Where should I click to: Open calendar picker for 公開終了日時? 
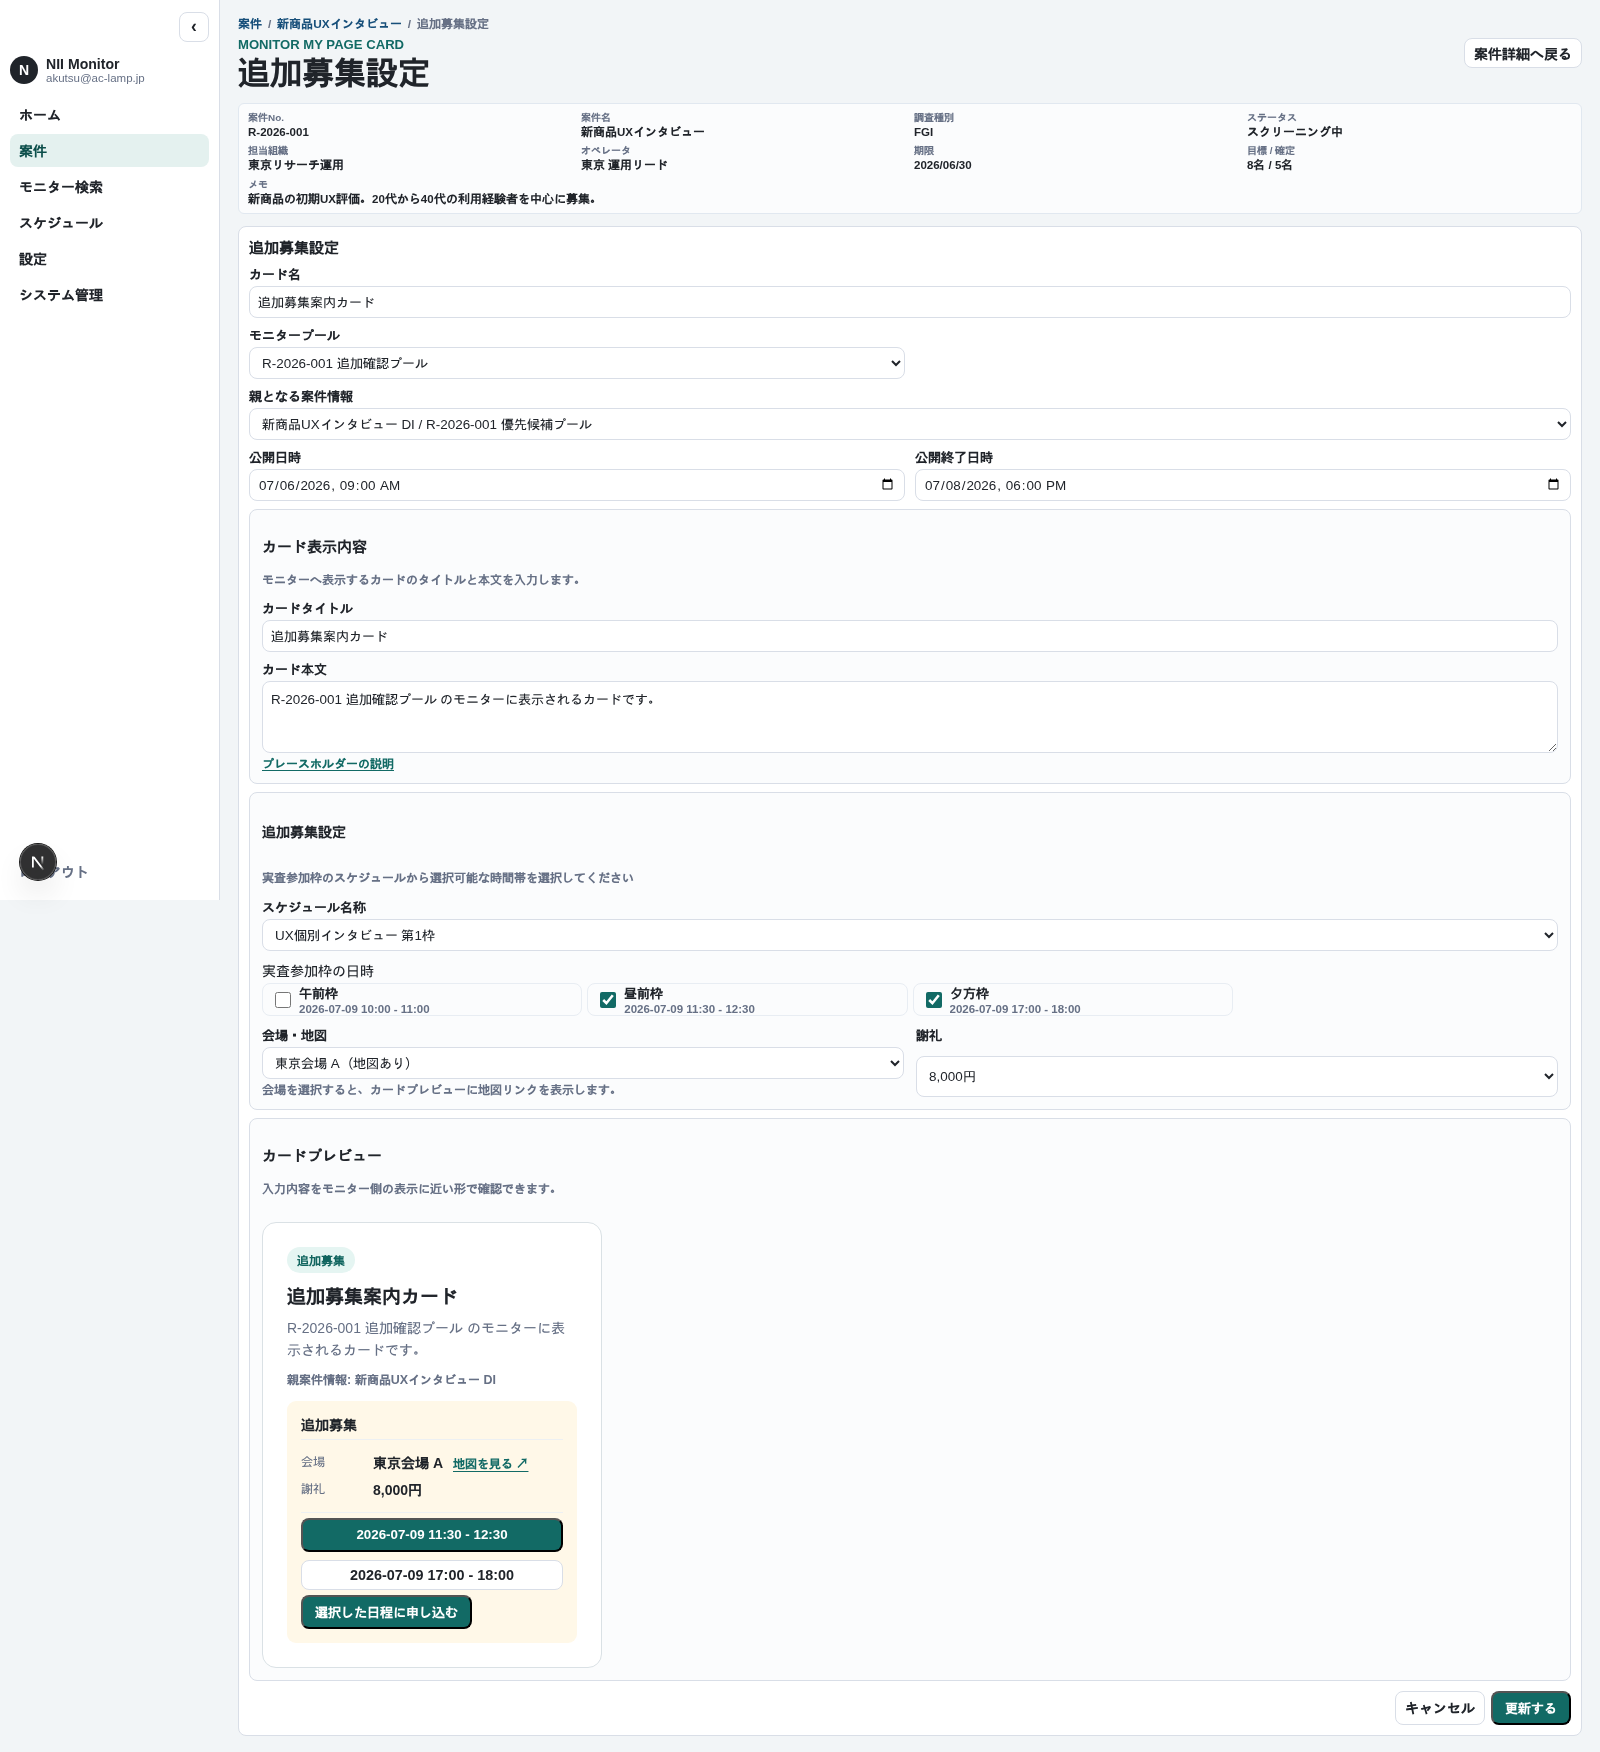click(x=1553, y=485)
